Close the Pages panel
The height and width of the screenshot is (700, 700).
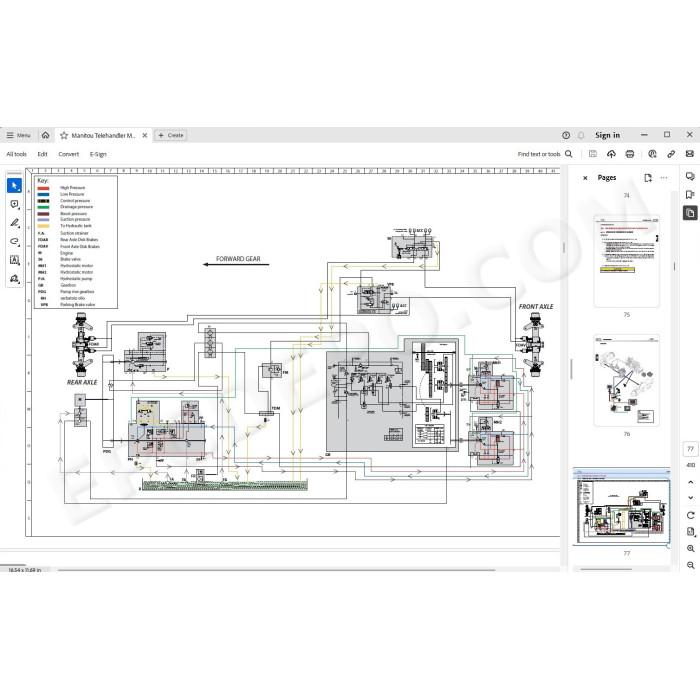pyautogui.click(x=585, y=178)
